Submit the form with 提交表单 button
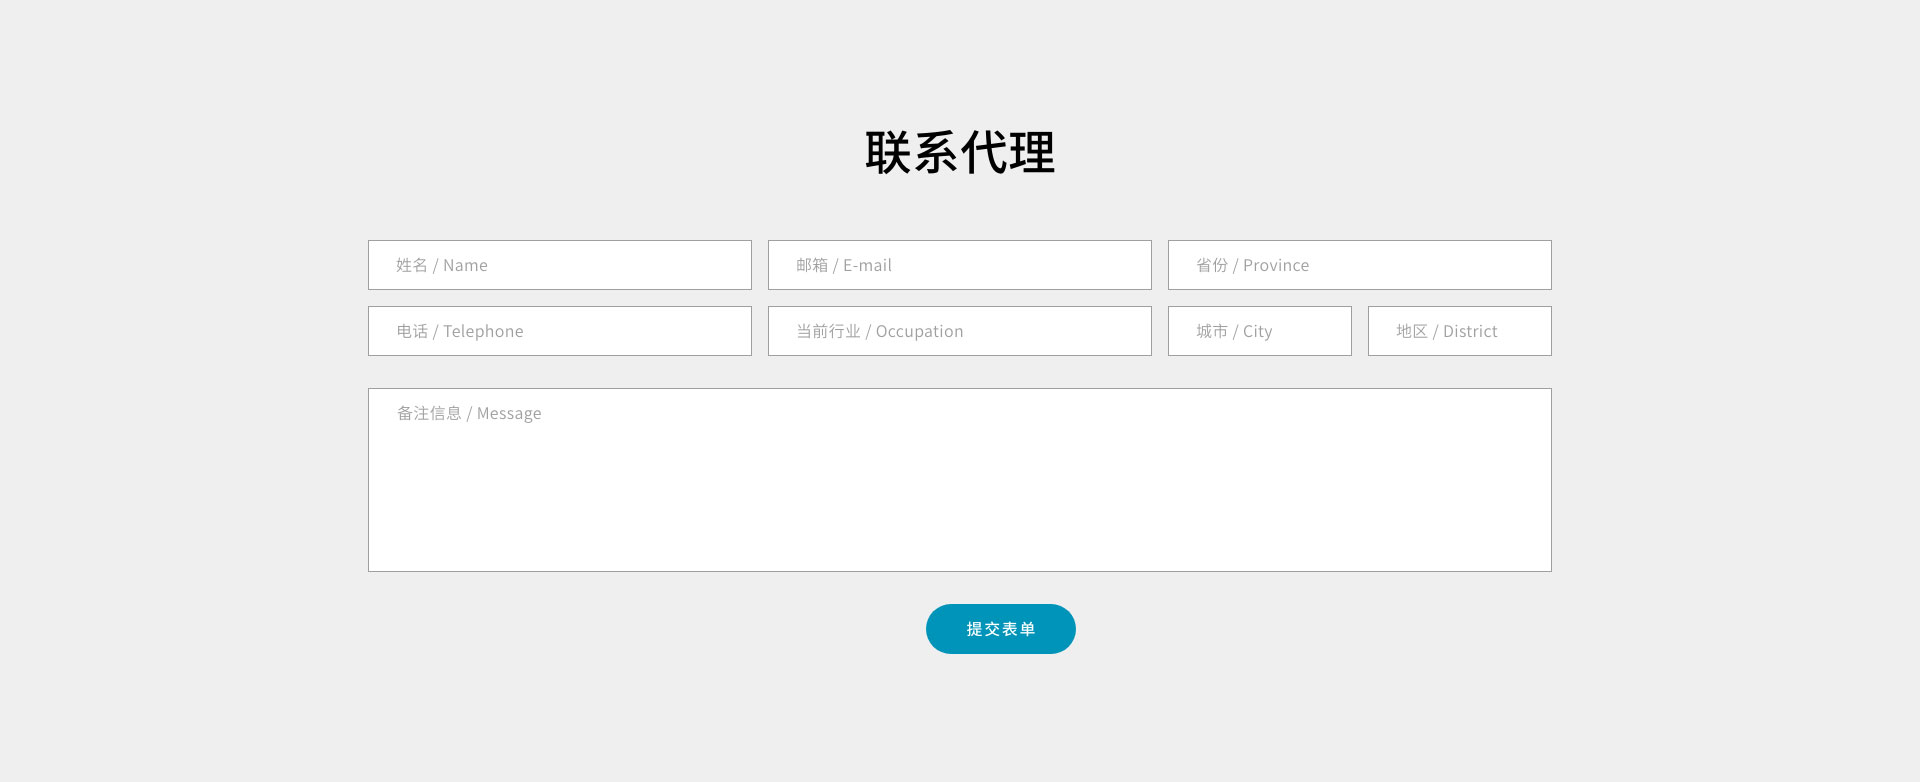Viewport: 1920px width, 782px height. point(1001,629)
